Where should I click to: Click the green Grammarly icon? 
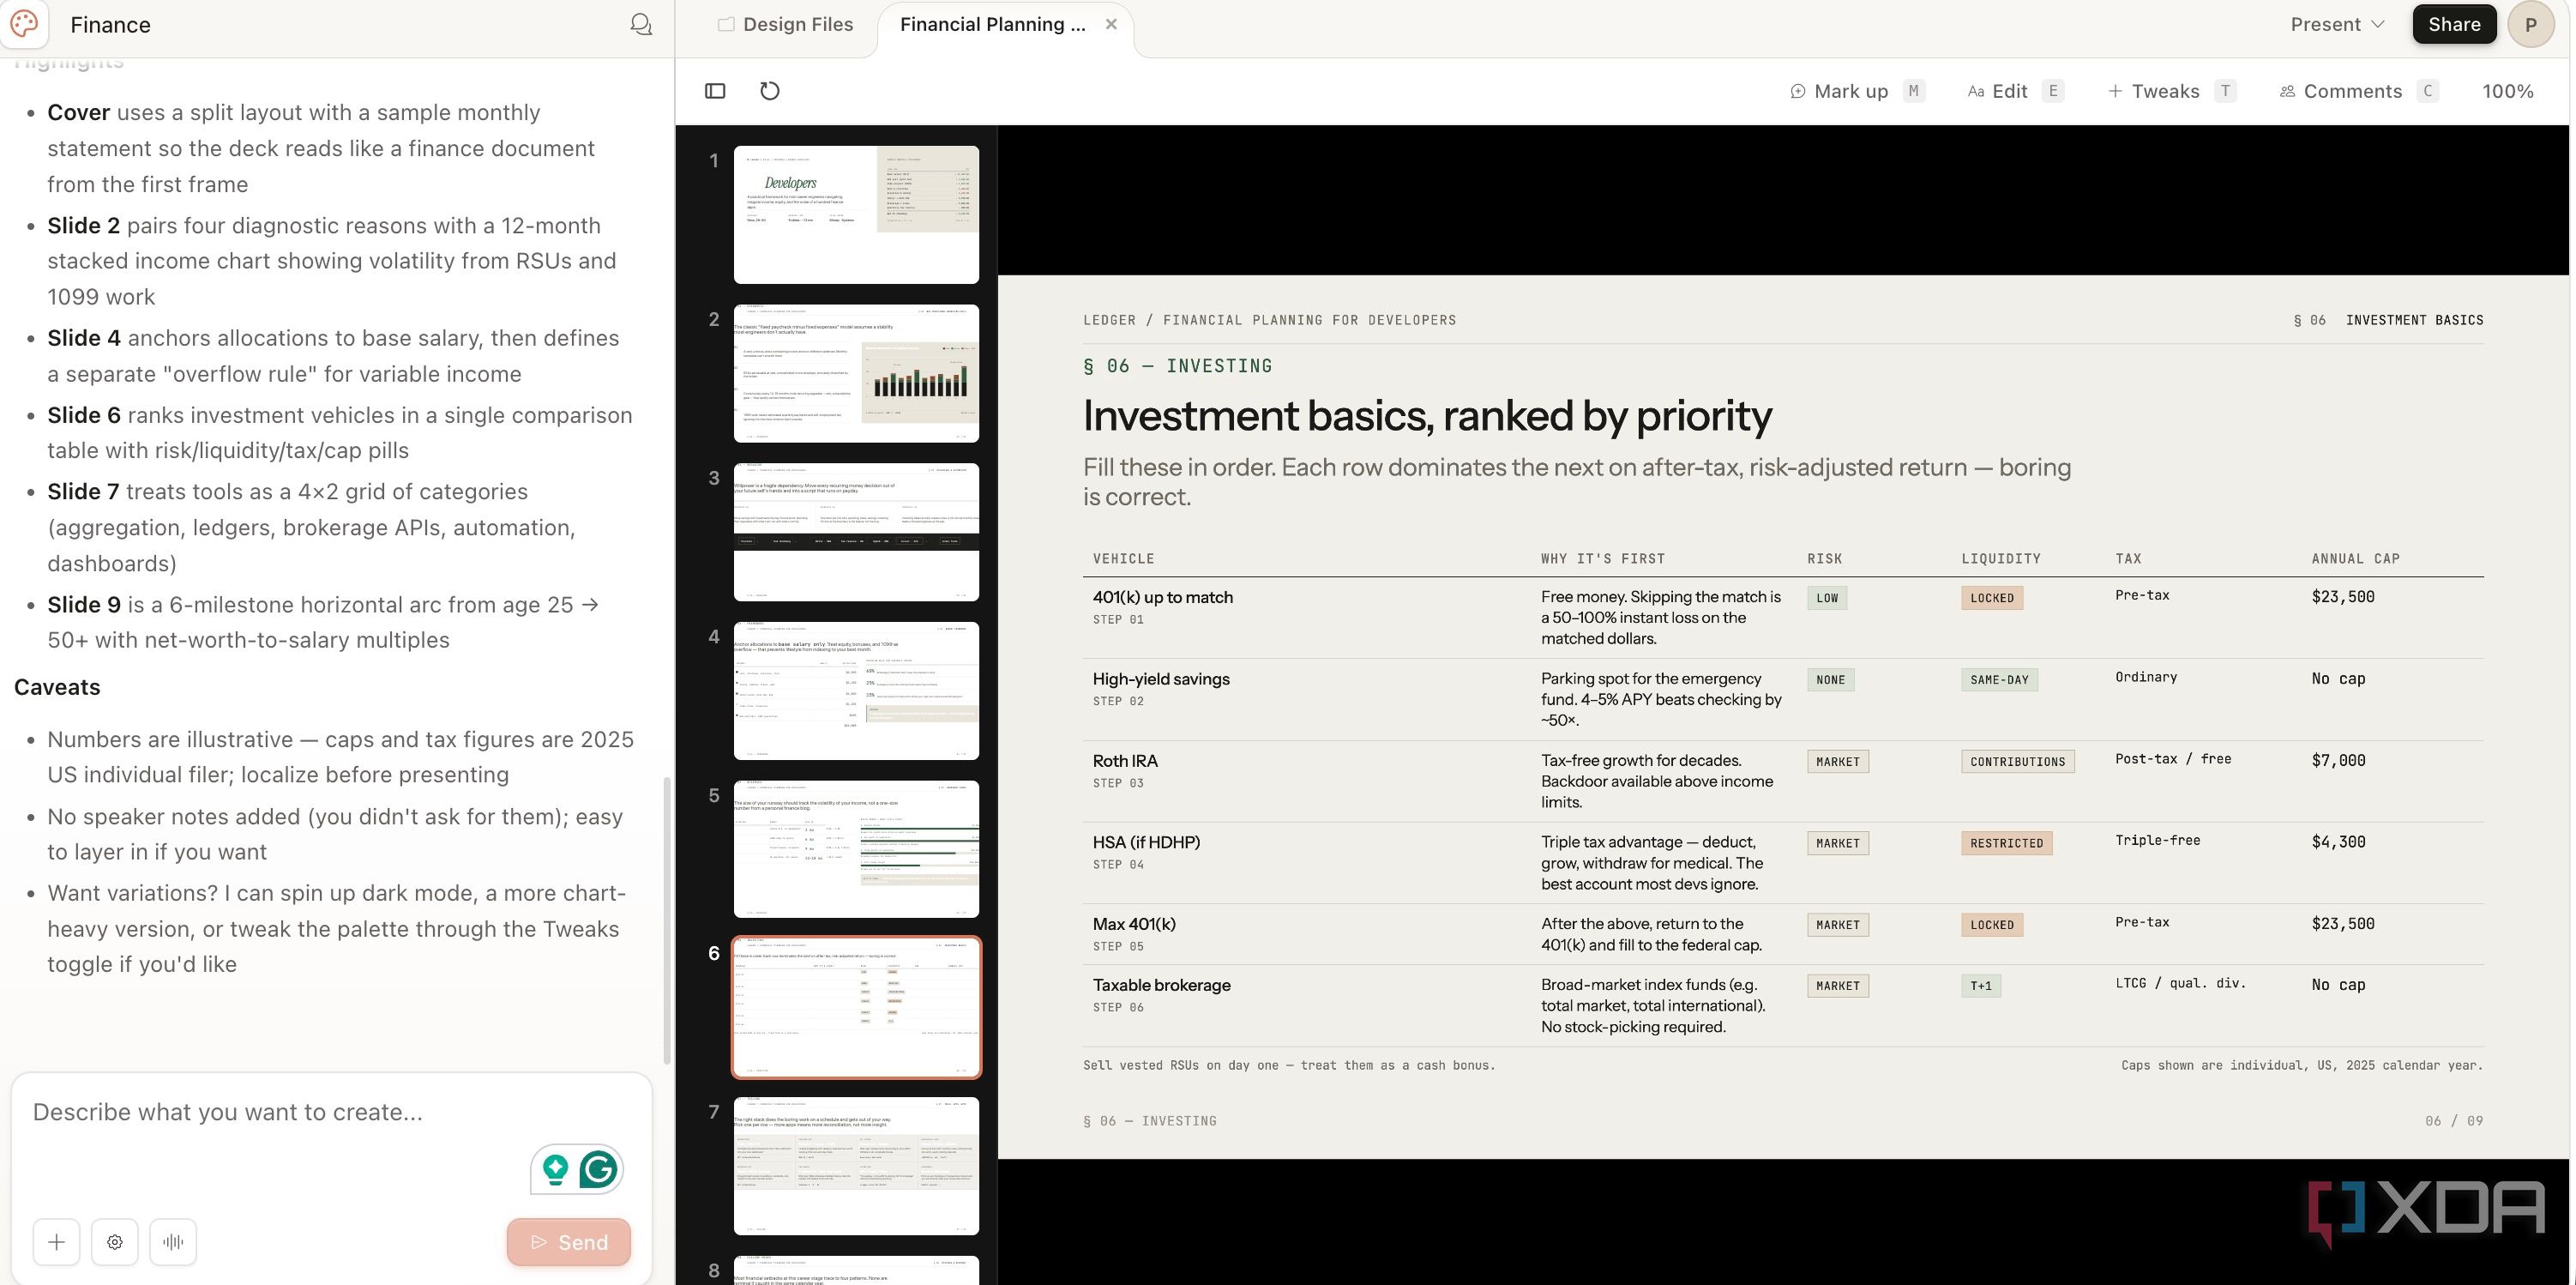pyautogui.click(x=598, y=1168)
